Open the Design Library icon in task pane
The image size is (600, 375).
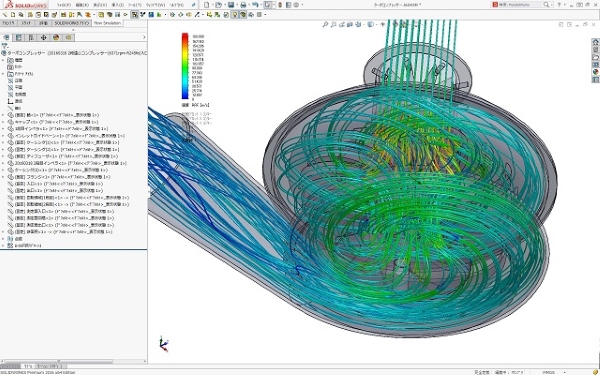[x=595, y=50]
